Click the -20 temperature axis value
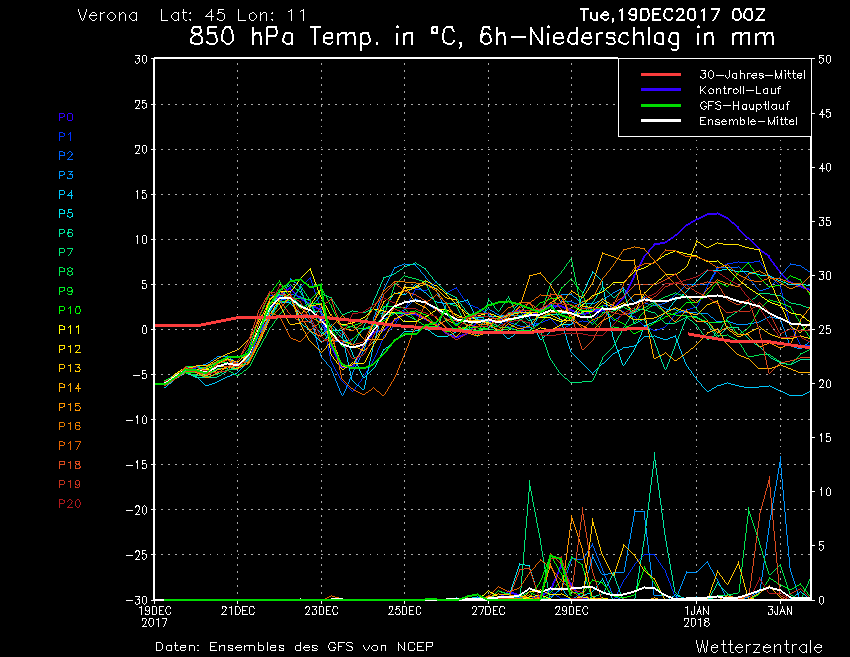The width and height of the screenshot is (850, 657). 137,510
